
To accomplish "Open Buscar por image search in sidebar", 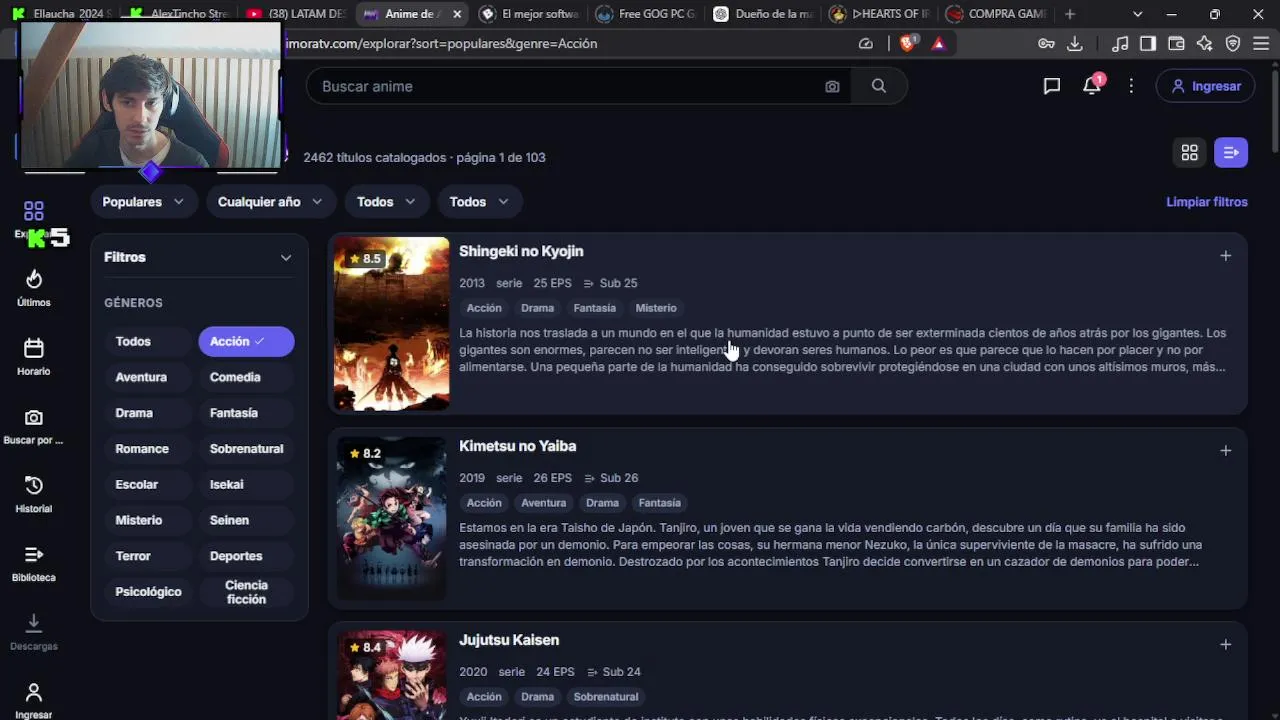I will 34,426.
